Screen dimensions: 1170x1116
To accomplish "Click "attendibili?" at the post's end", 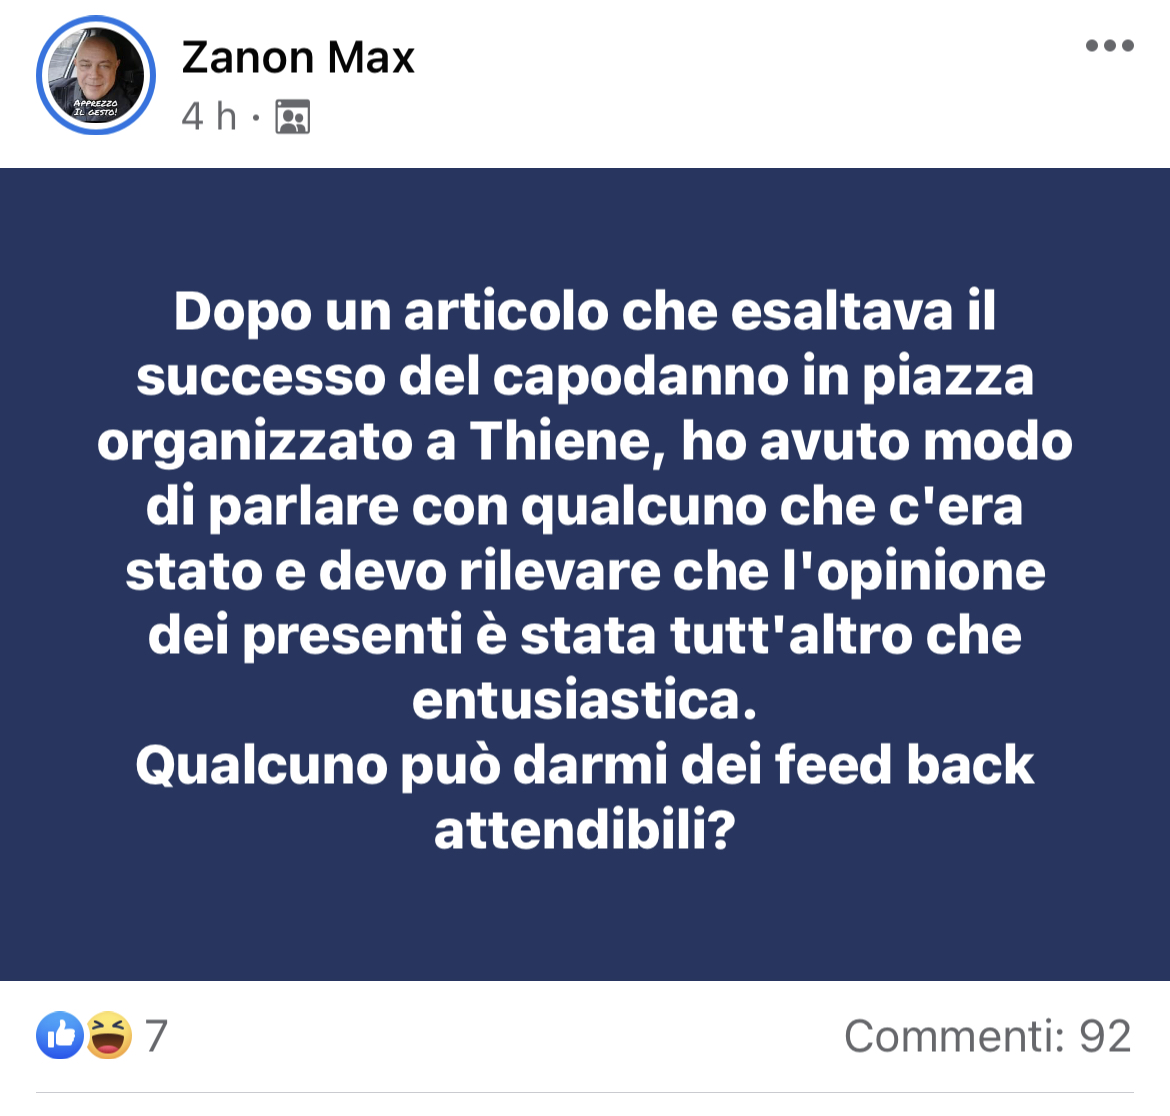I will point(585,830).
